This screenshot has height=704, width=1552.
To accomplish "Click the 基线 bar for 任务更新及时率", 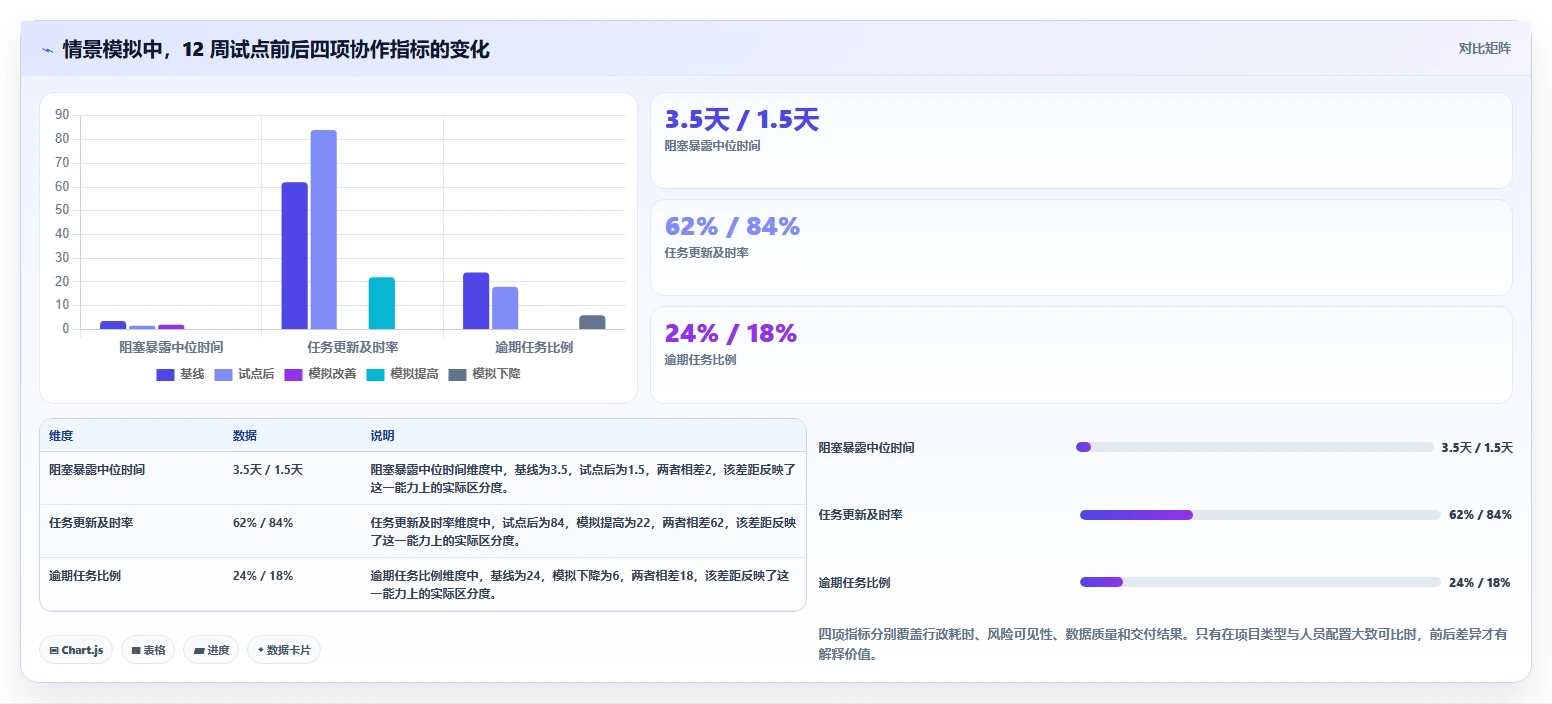I will coord(294,255).
